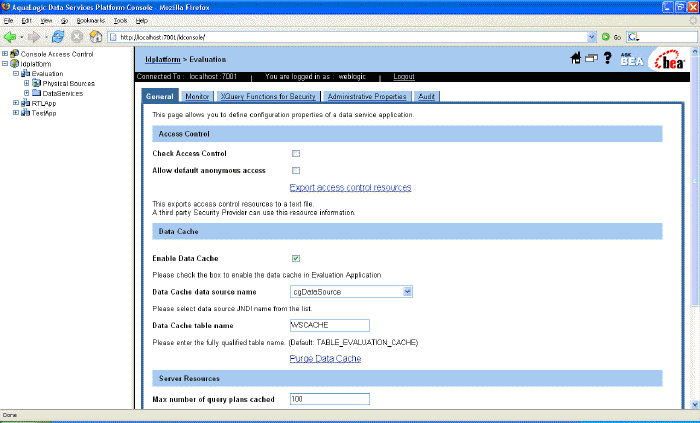
Task: Click the green Go button icon
Action: (606, 37)
